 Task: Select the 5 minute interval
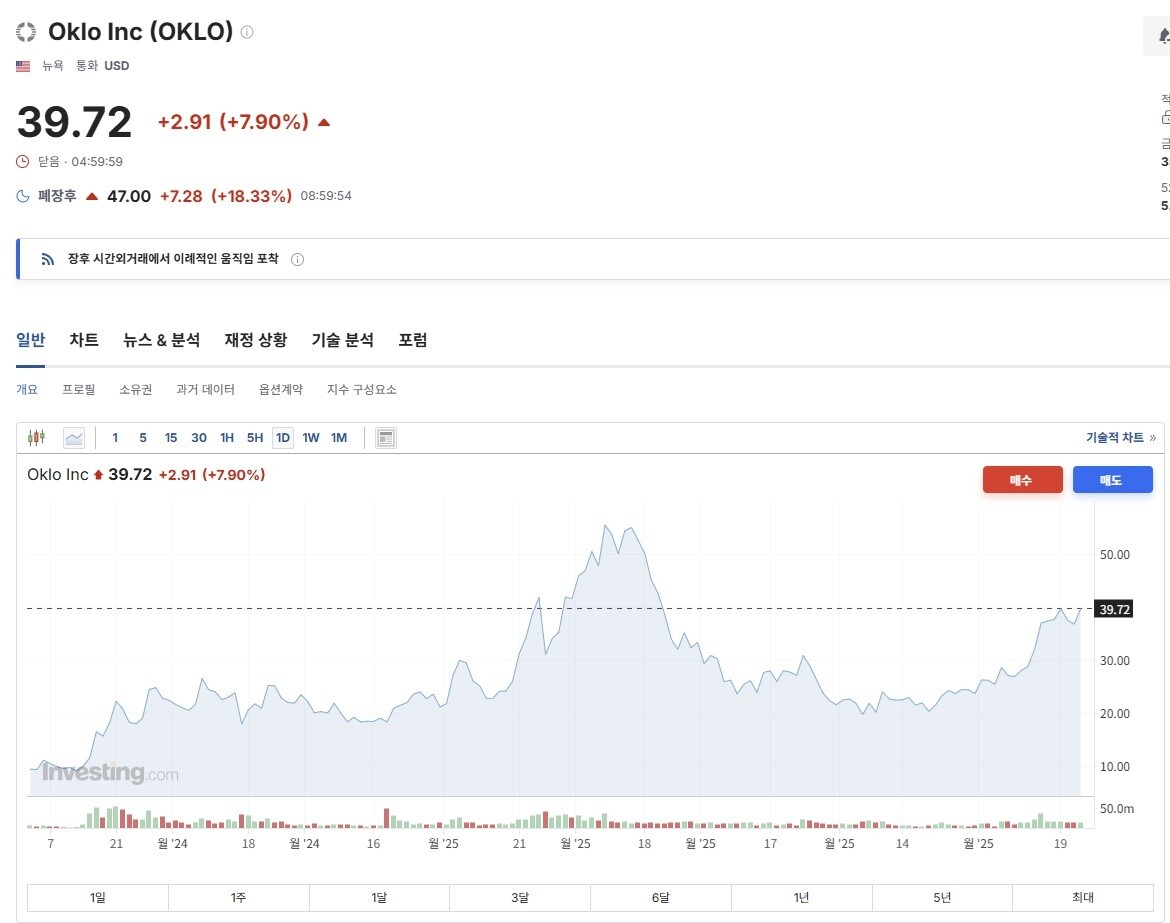click(143, 438)
